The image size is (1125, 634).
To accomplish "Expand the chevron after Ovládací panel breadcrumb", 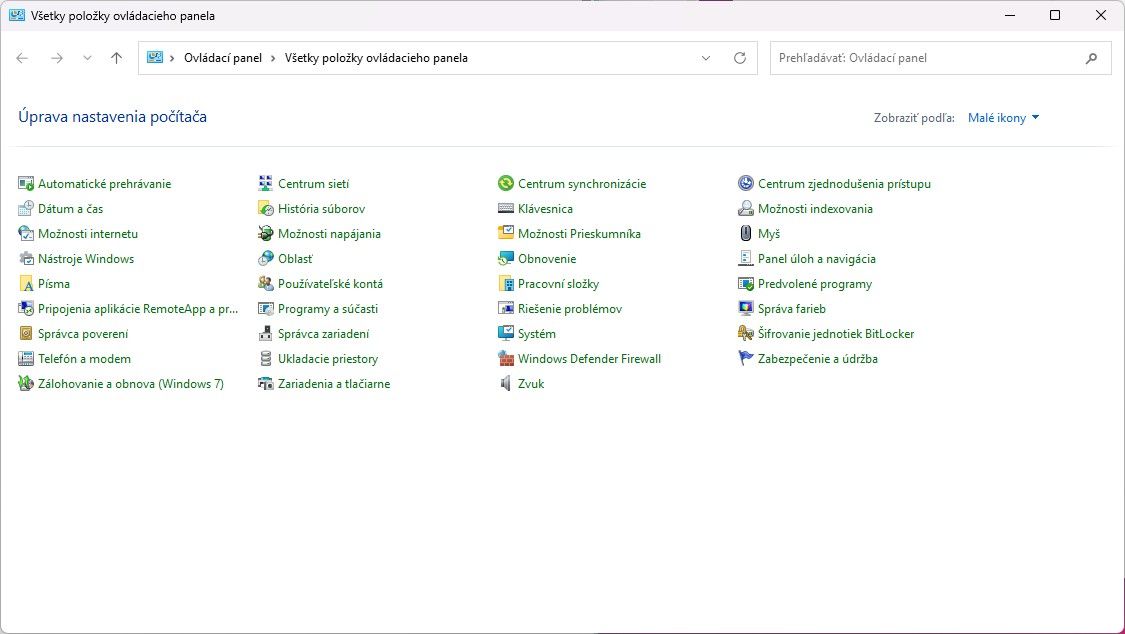I will 273,58.
